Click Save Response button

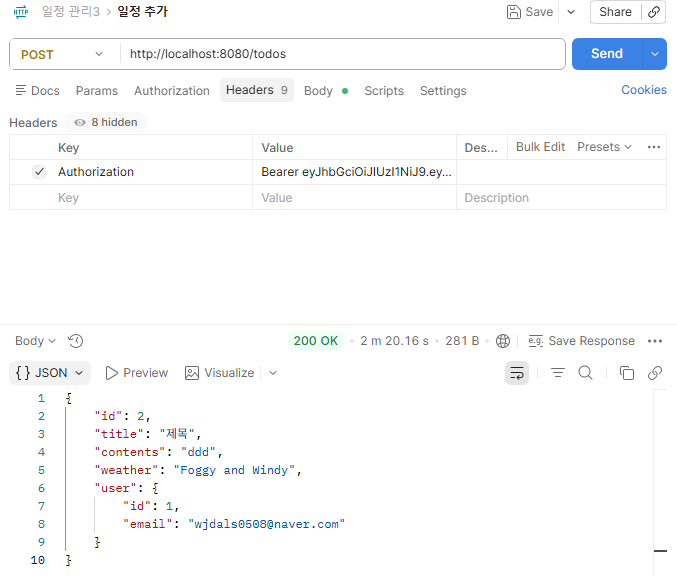point(581,341)
